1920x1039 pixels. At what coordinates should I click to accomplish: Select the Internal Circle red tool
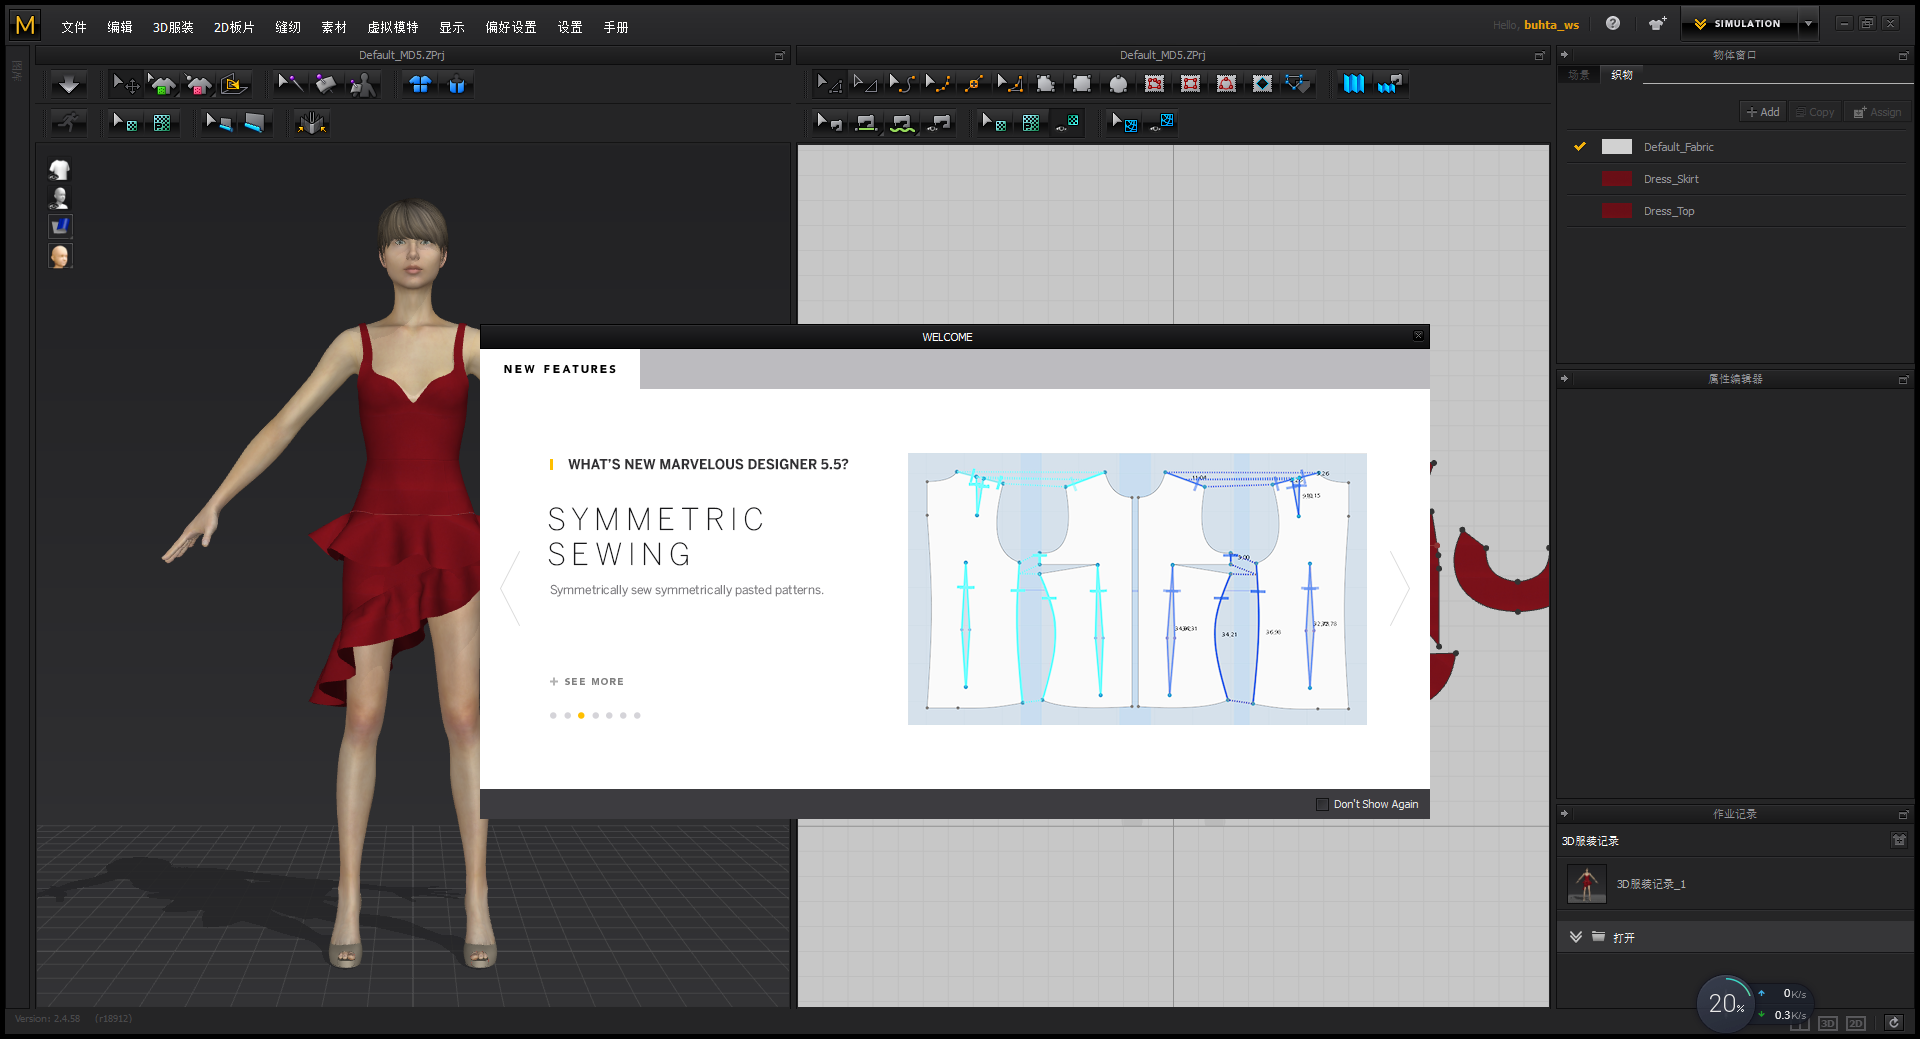point(1226,84)
